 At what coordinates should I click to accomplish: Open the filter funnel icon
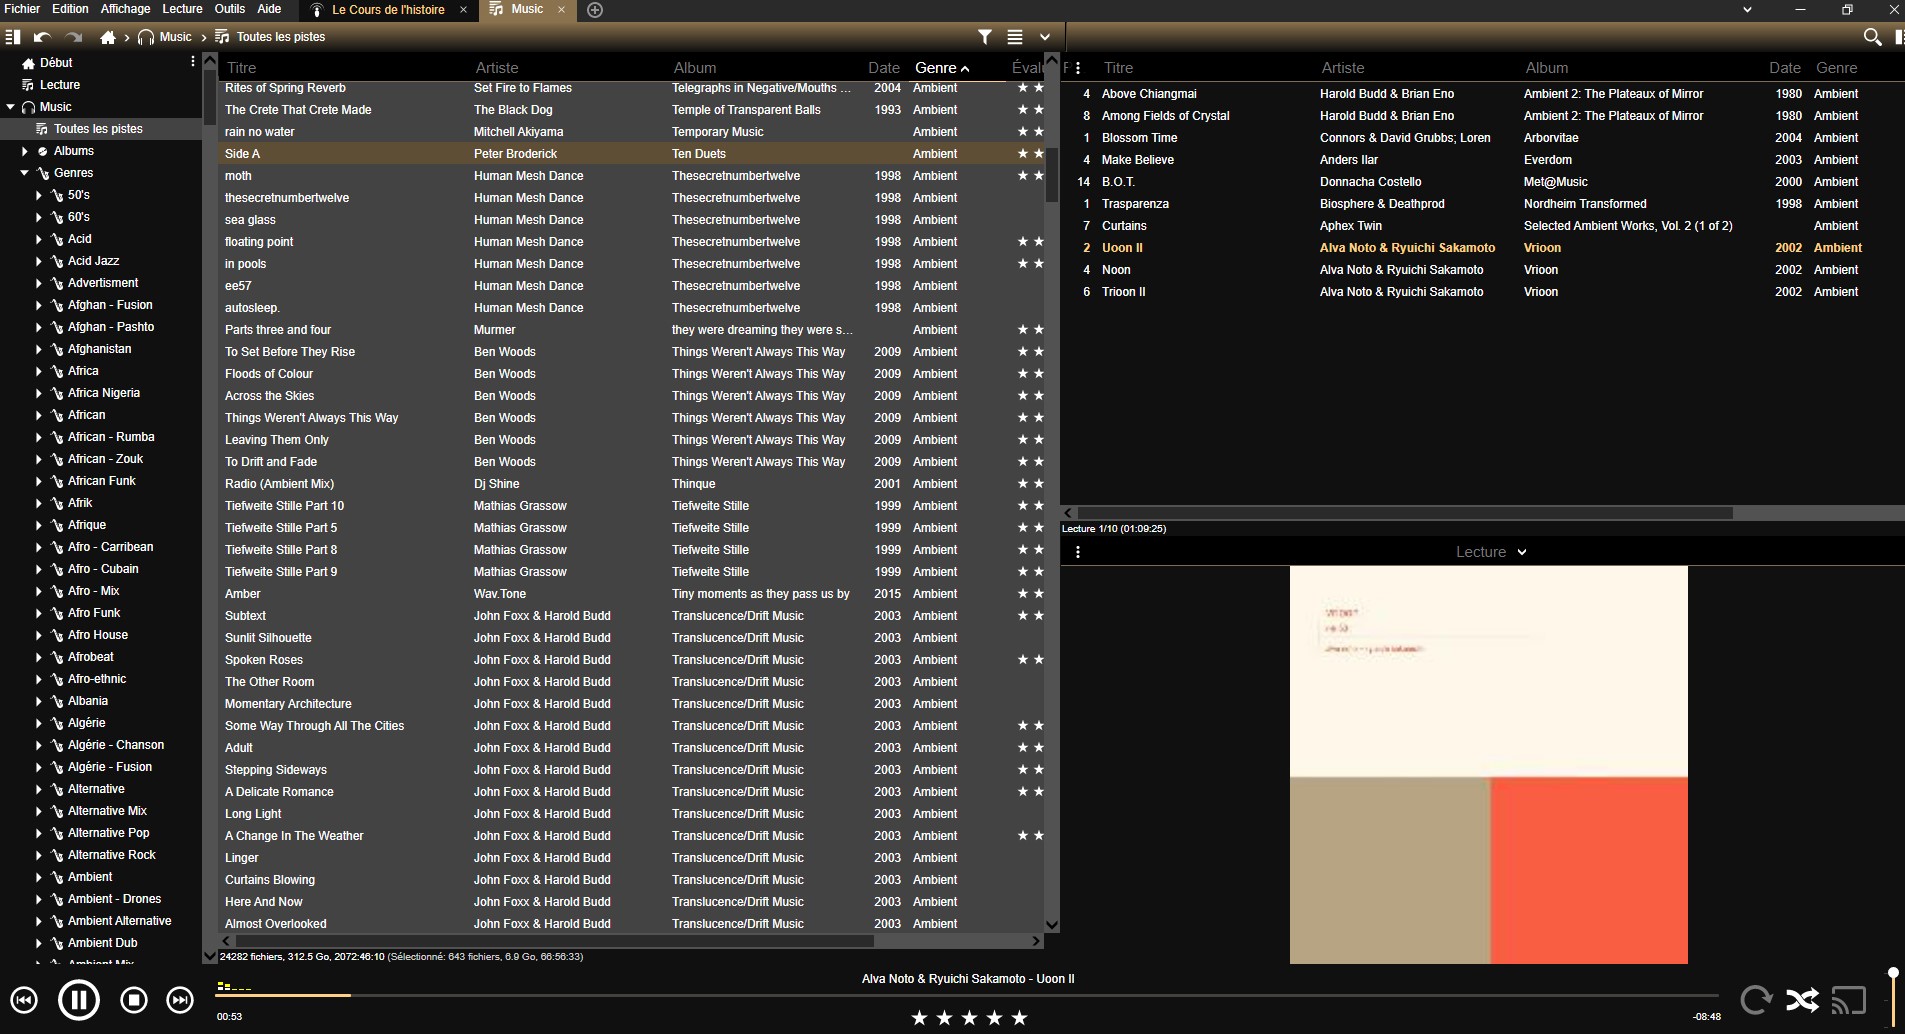[985, 37]
